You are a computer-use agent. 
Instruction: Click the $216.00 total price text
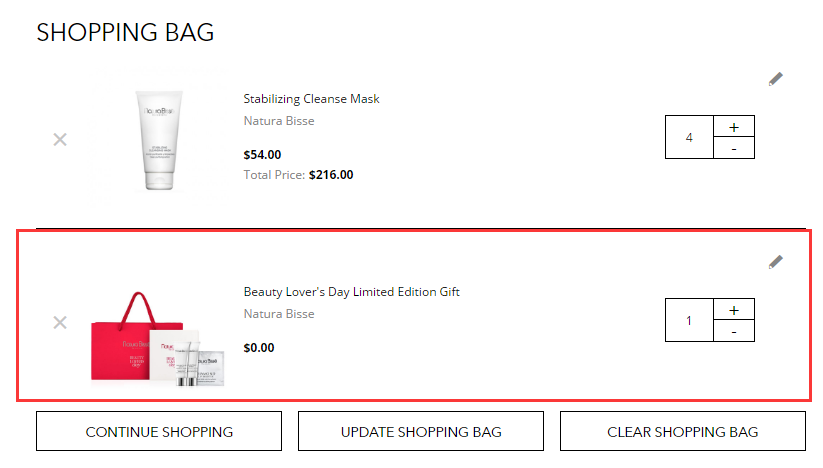point(331,175)
